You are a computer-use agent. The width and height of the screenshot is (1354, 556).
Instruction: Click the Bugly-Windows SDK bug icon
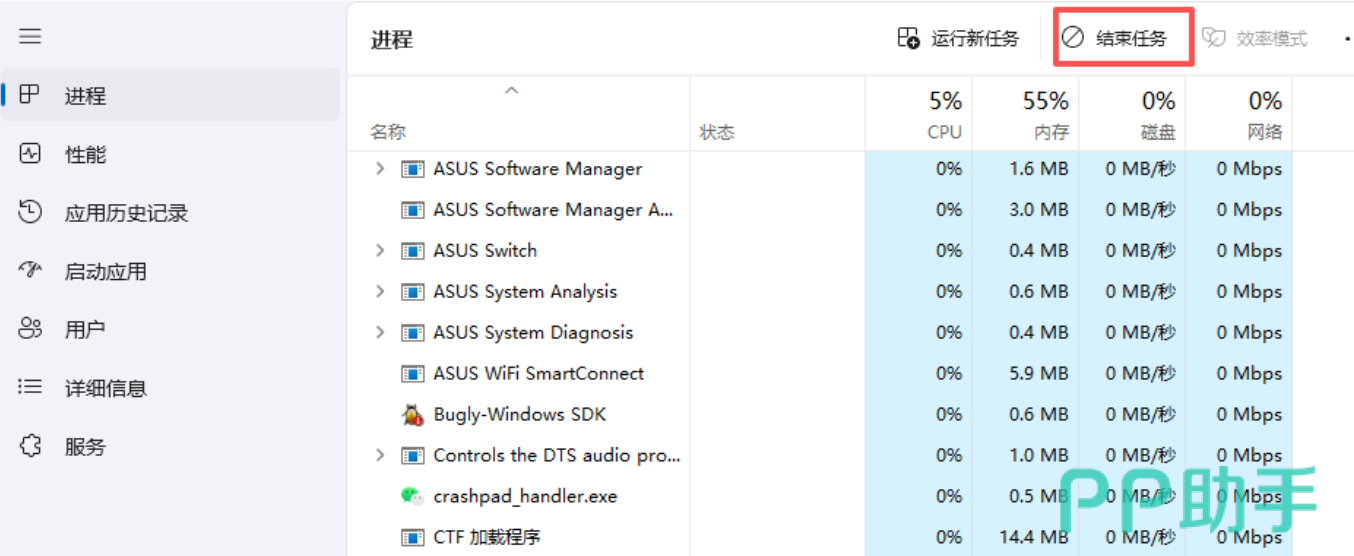click(x=411, y=414)
